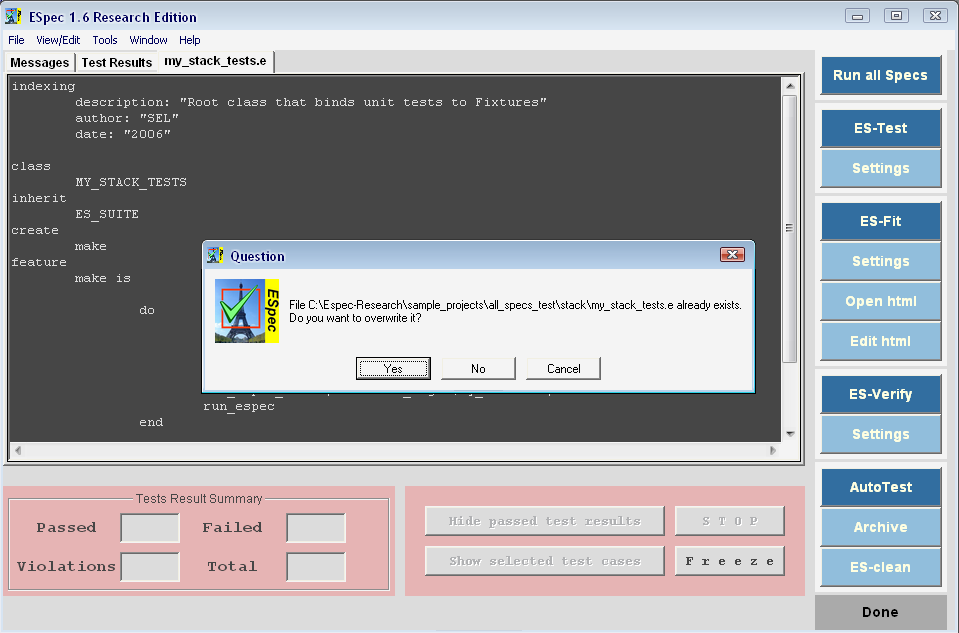This screenshot has height=633, width=959.
Task: Launch the ES-Fit button
Action: tap(880, 221)
